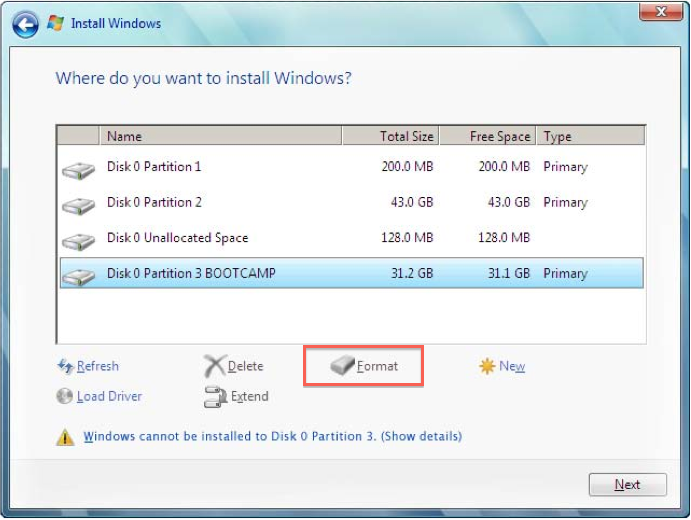Click the New sun-star icon
691x520 pixels.
(x=487, y=366)
